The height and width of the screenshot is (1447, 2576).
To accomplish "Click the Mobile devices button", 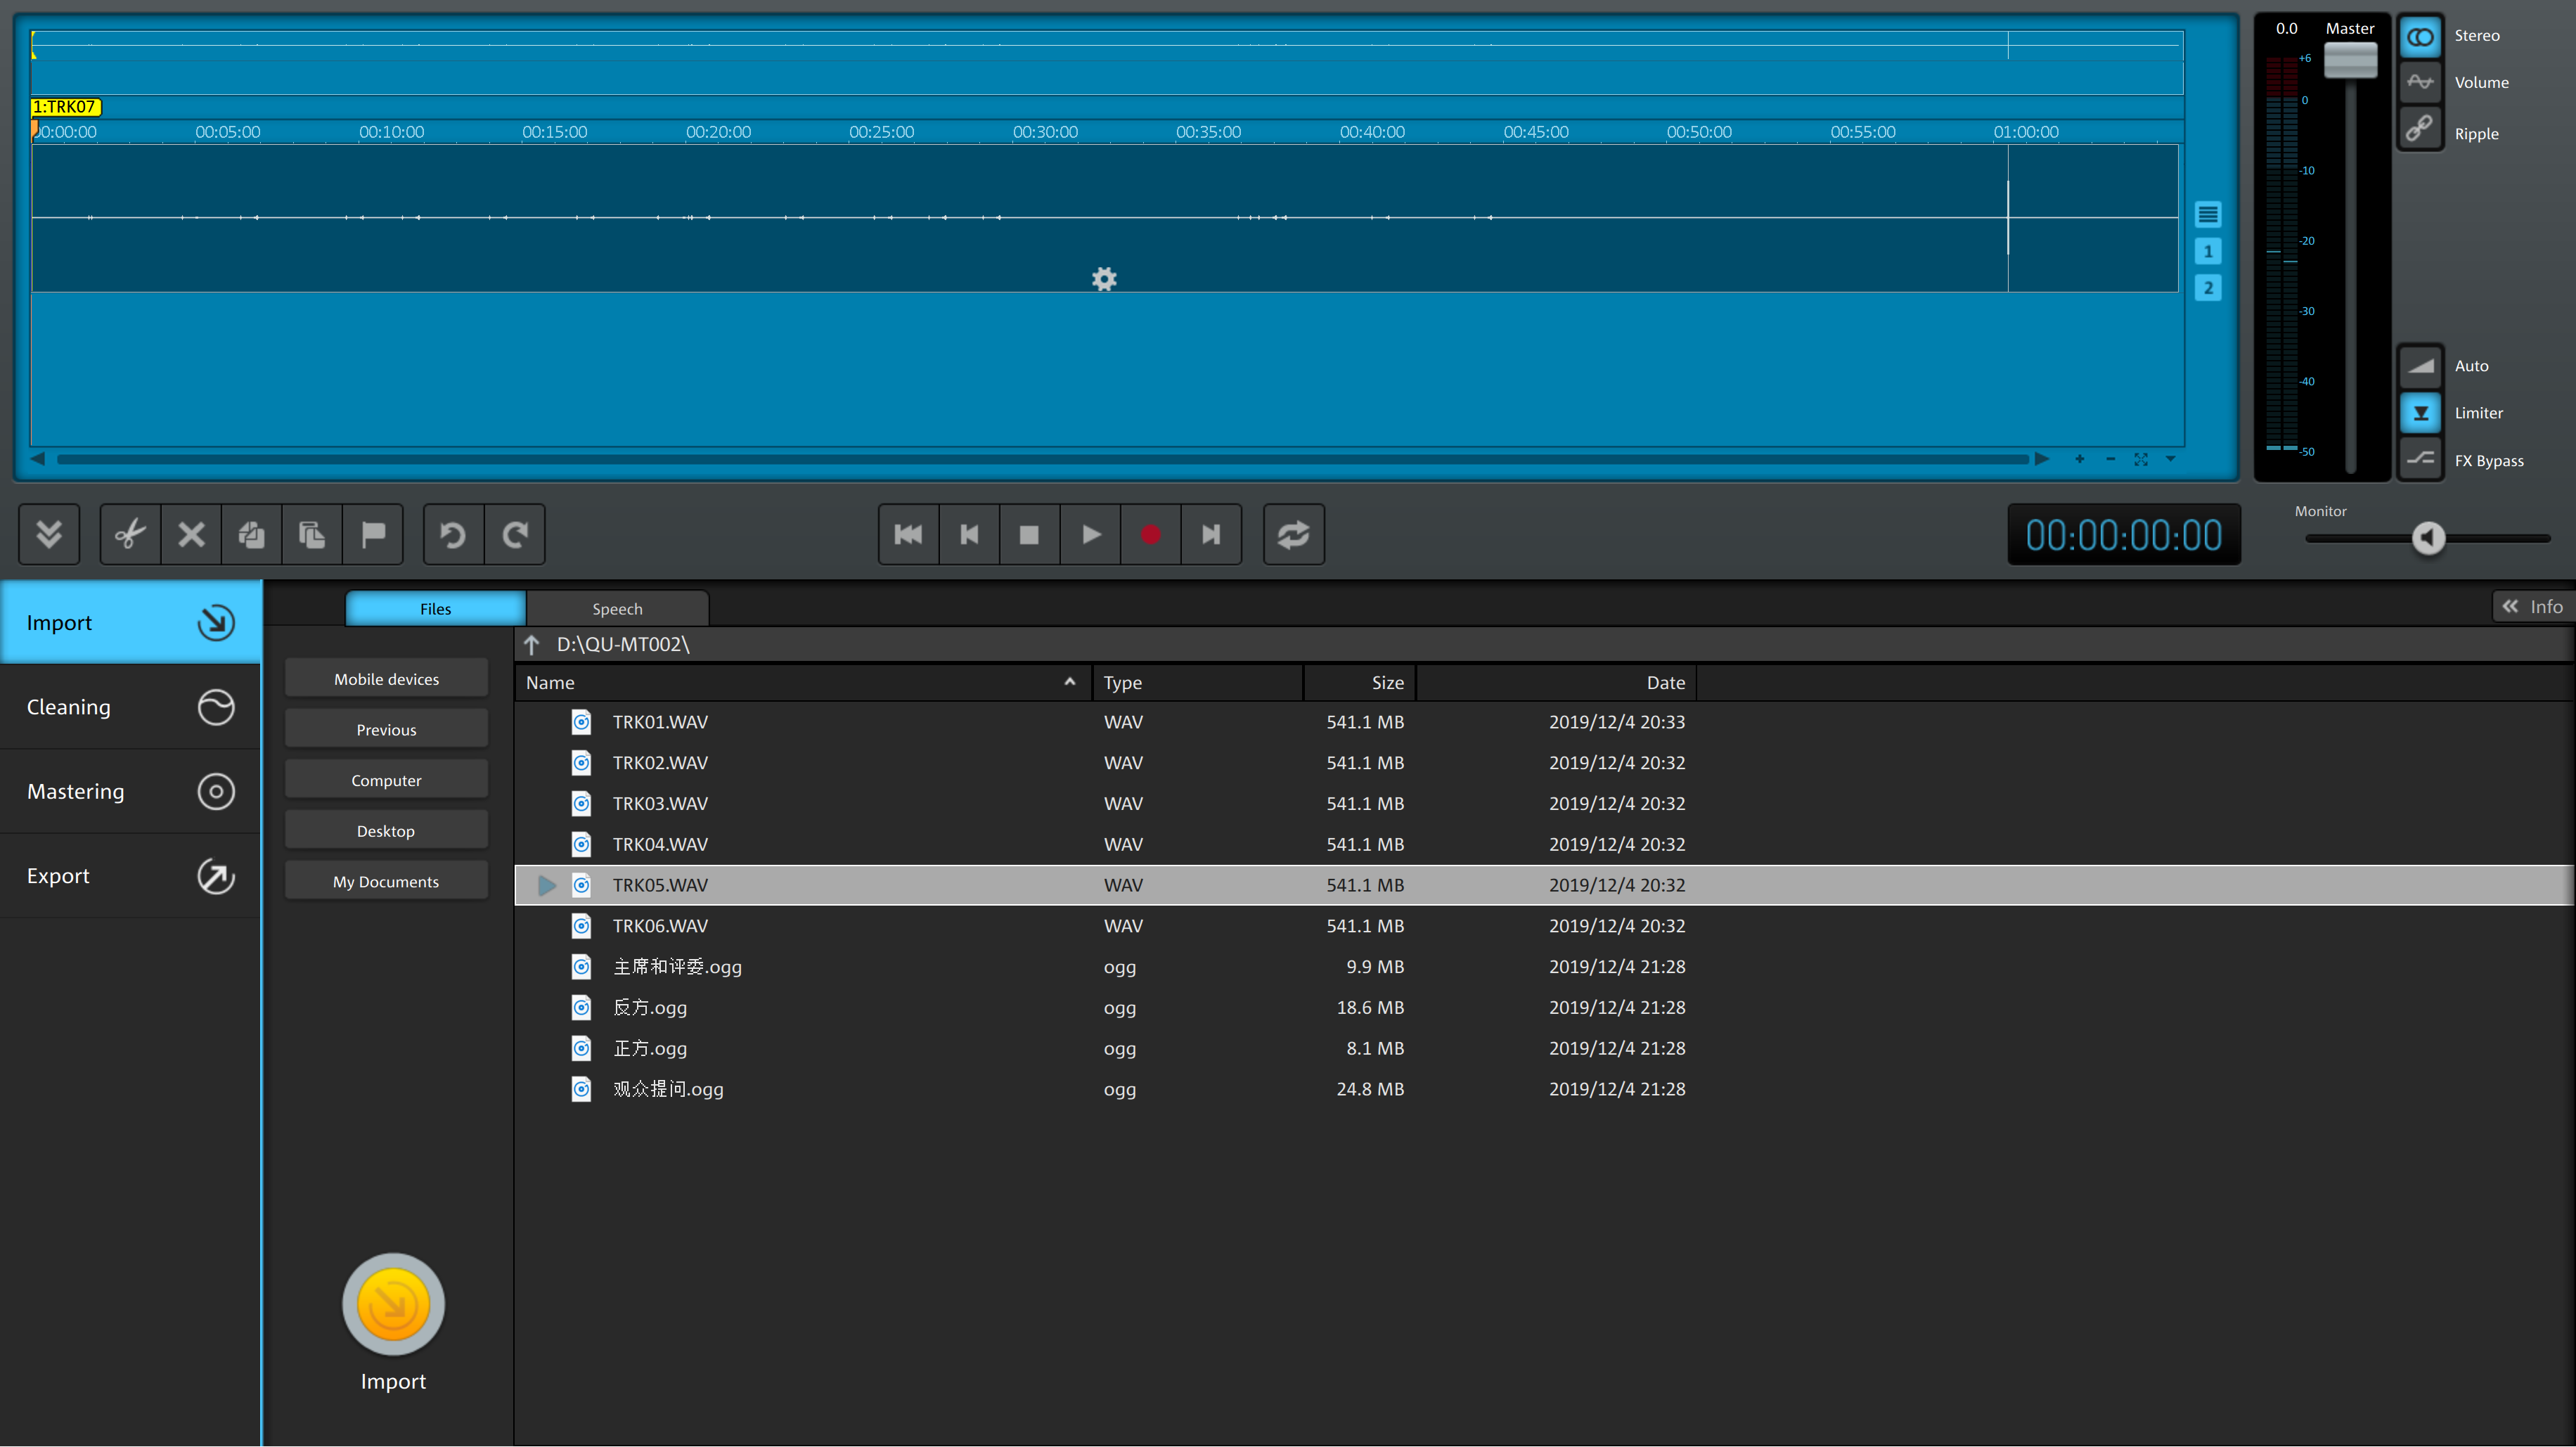I will click(386, 679).
